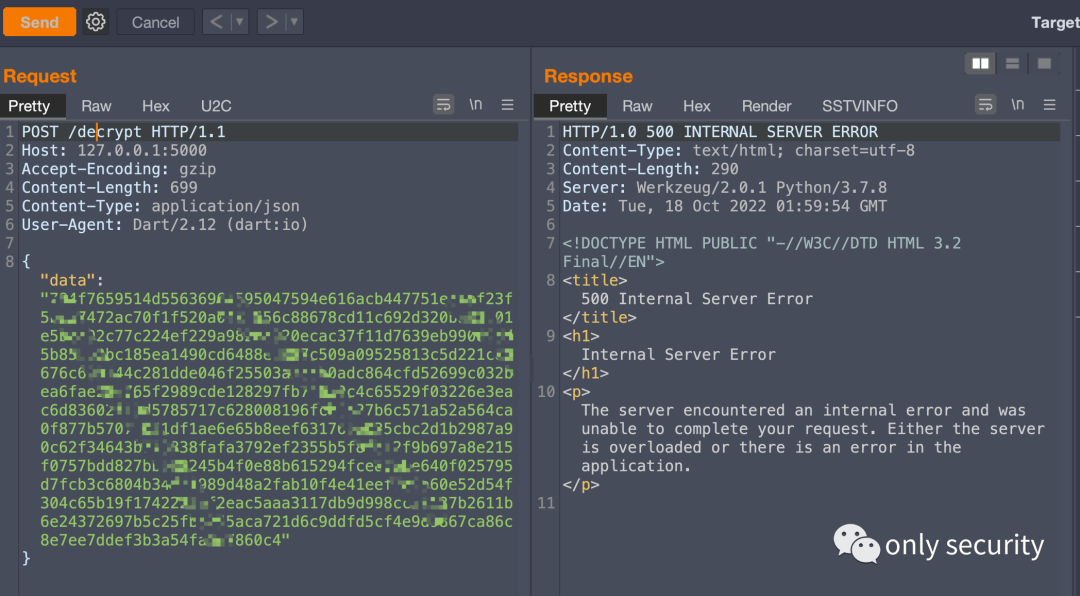
Task: Switch to the Request Hex tab
Action: click(x=156, y=106)
